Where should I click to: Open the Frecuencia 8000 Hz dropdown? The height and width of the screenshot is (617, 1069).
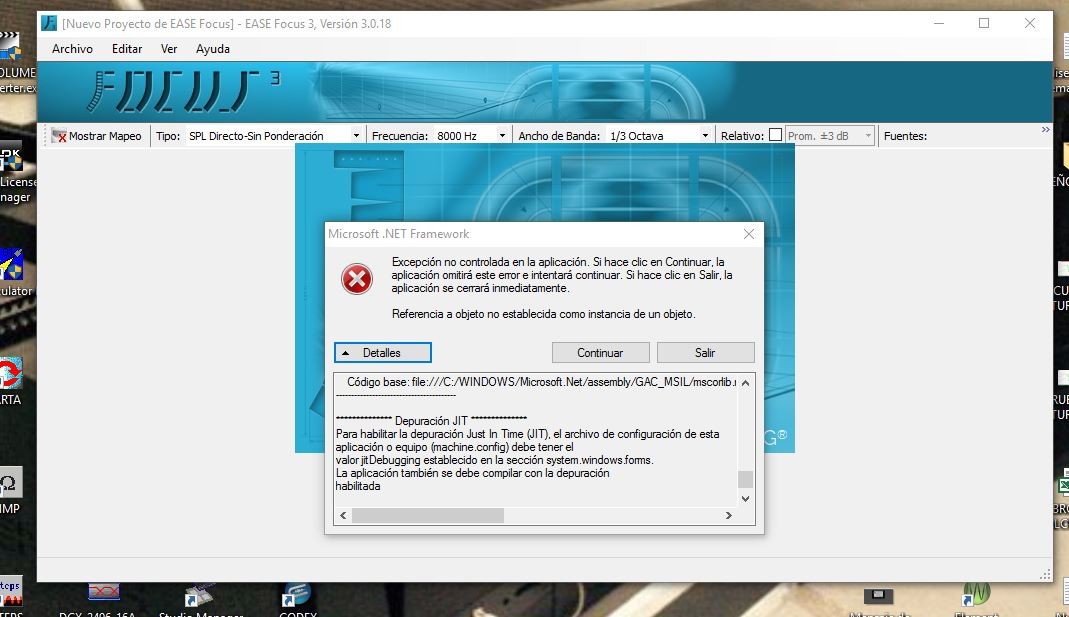[x=502, y=136]
